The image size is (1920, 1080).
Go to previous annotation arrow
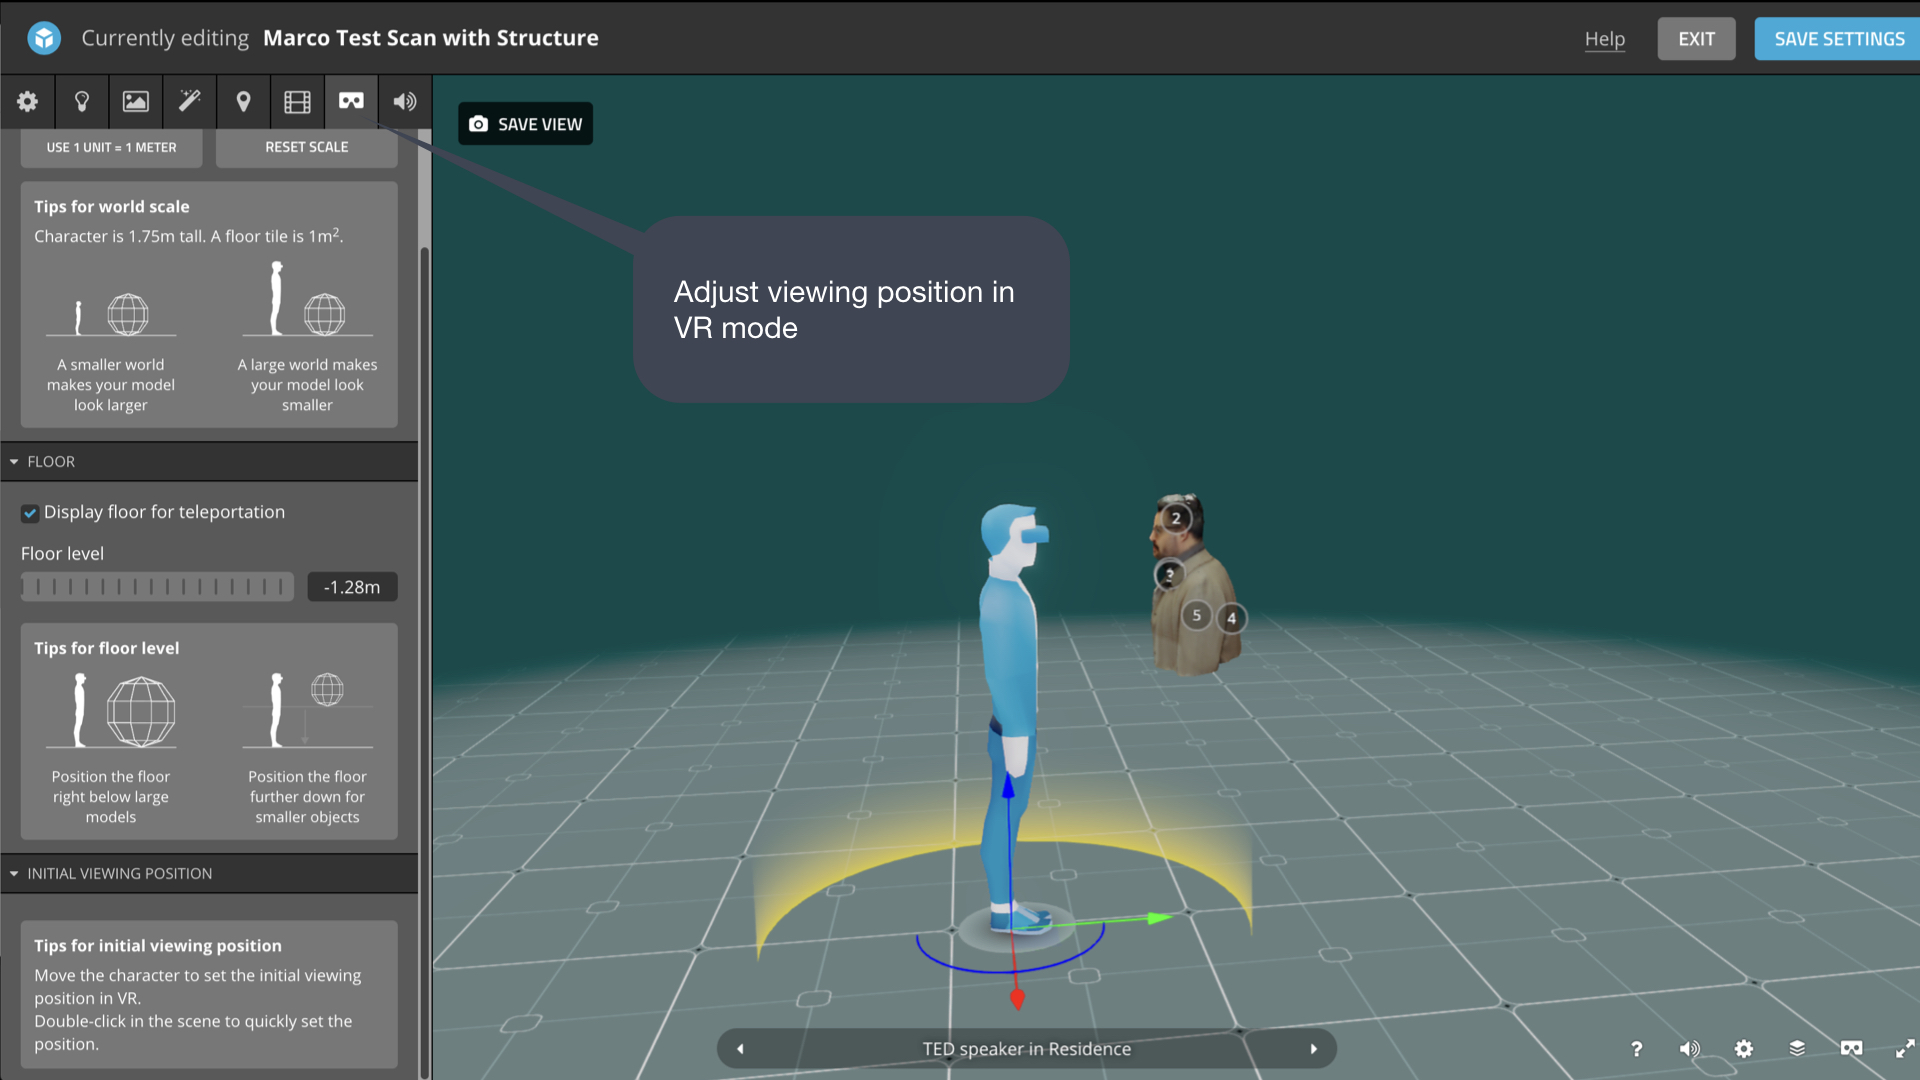740,1049
